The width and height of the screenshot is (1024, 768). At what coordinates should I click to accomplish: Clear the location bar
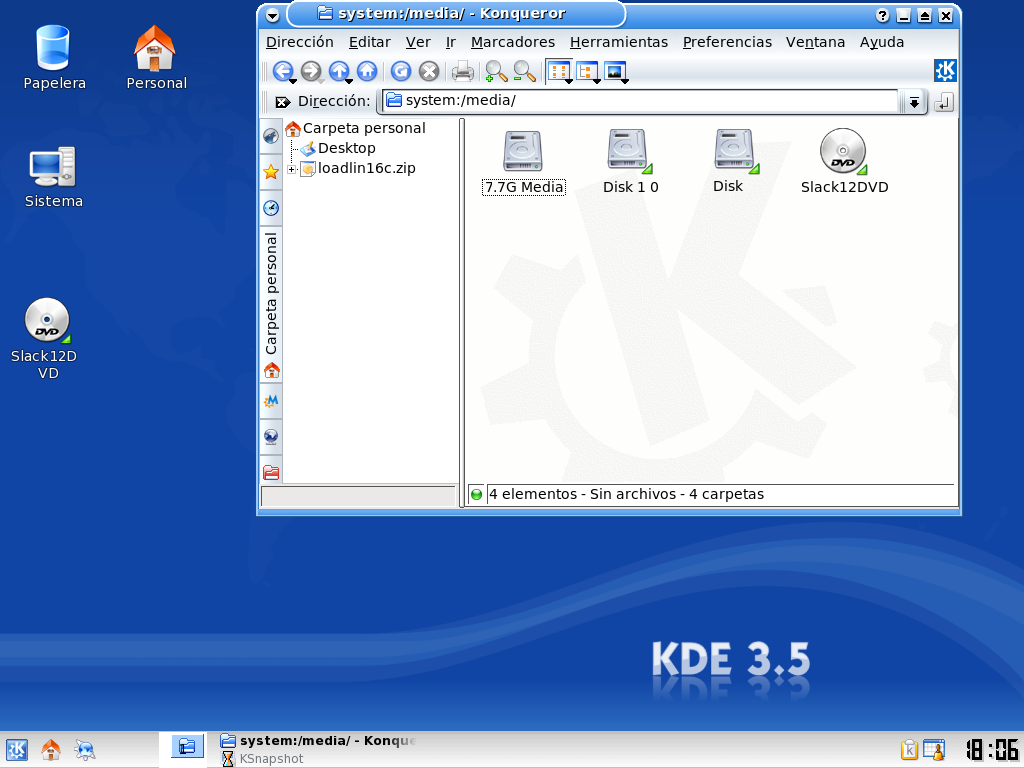click(x=282, y=101)
